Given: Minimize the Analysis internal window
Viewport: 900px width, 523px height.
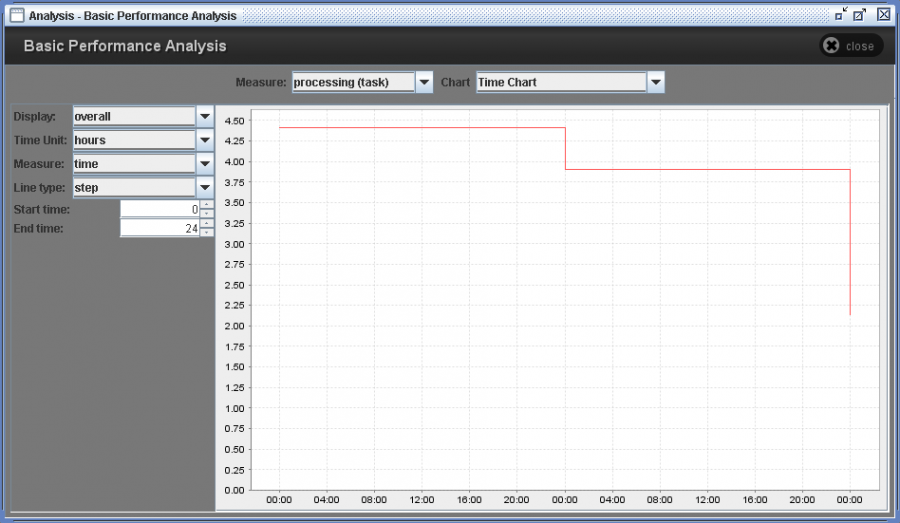Looking at the screenshot, I should [x=841, y=15].
